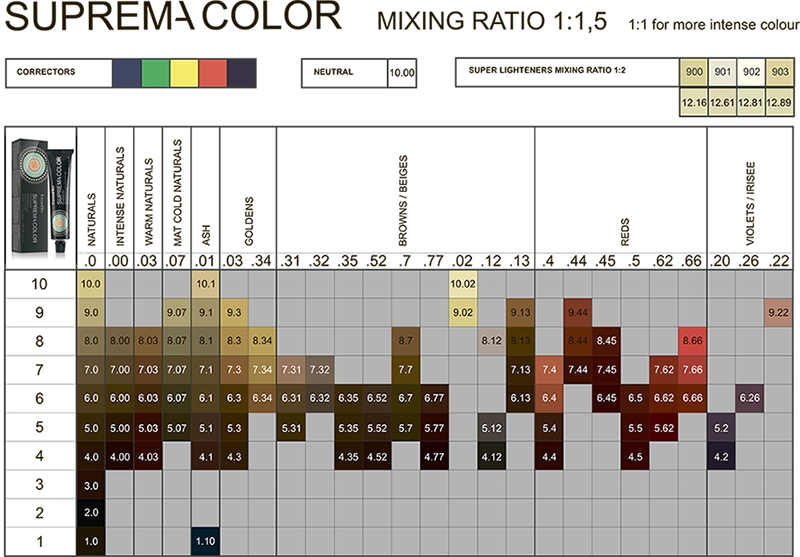Select shade 8.7 brown swatch
Image resolution: width=800 pixels, height=557 pixels.
(406, 341)
